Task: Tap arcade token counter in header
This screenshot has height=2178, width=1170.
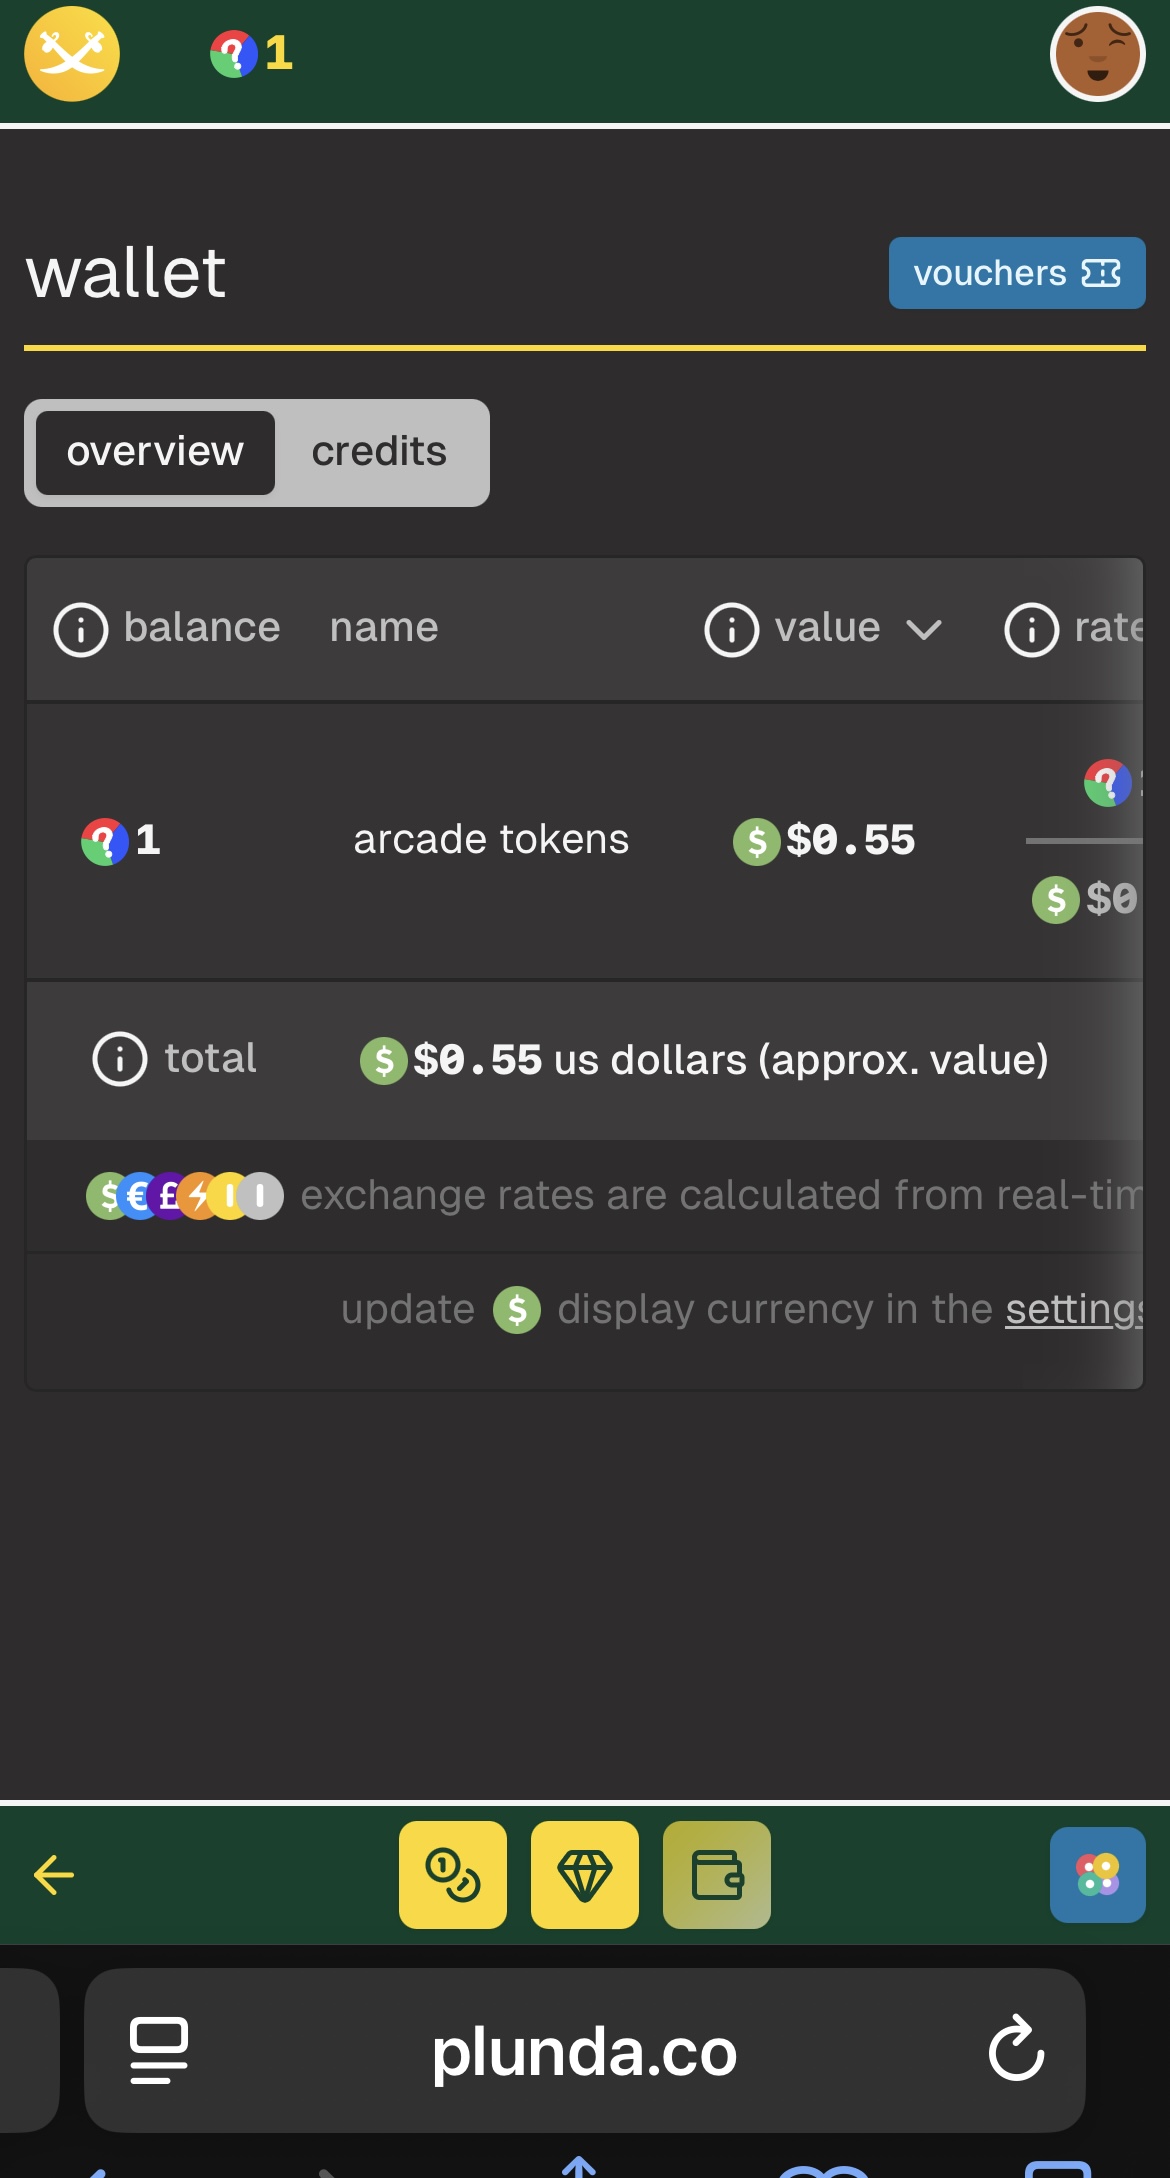Action: 252,54
